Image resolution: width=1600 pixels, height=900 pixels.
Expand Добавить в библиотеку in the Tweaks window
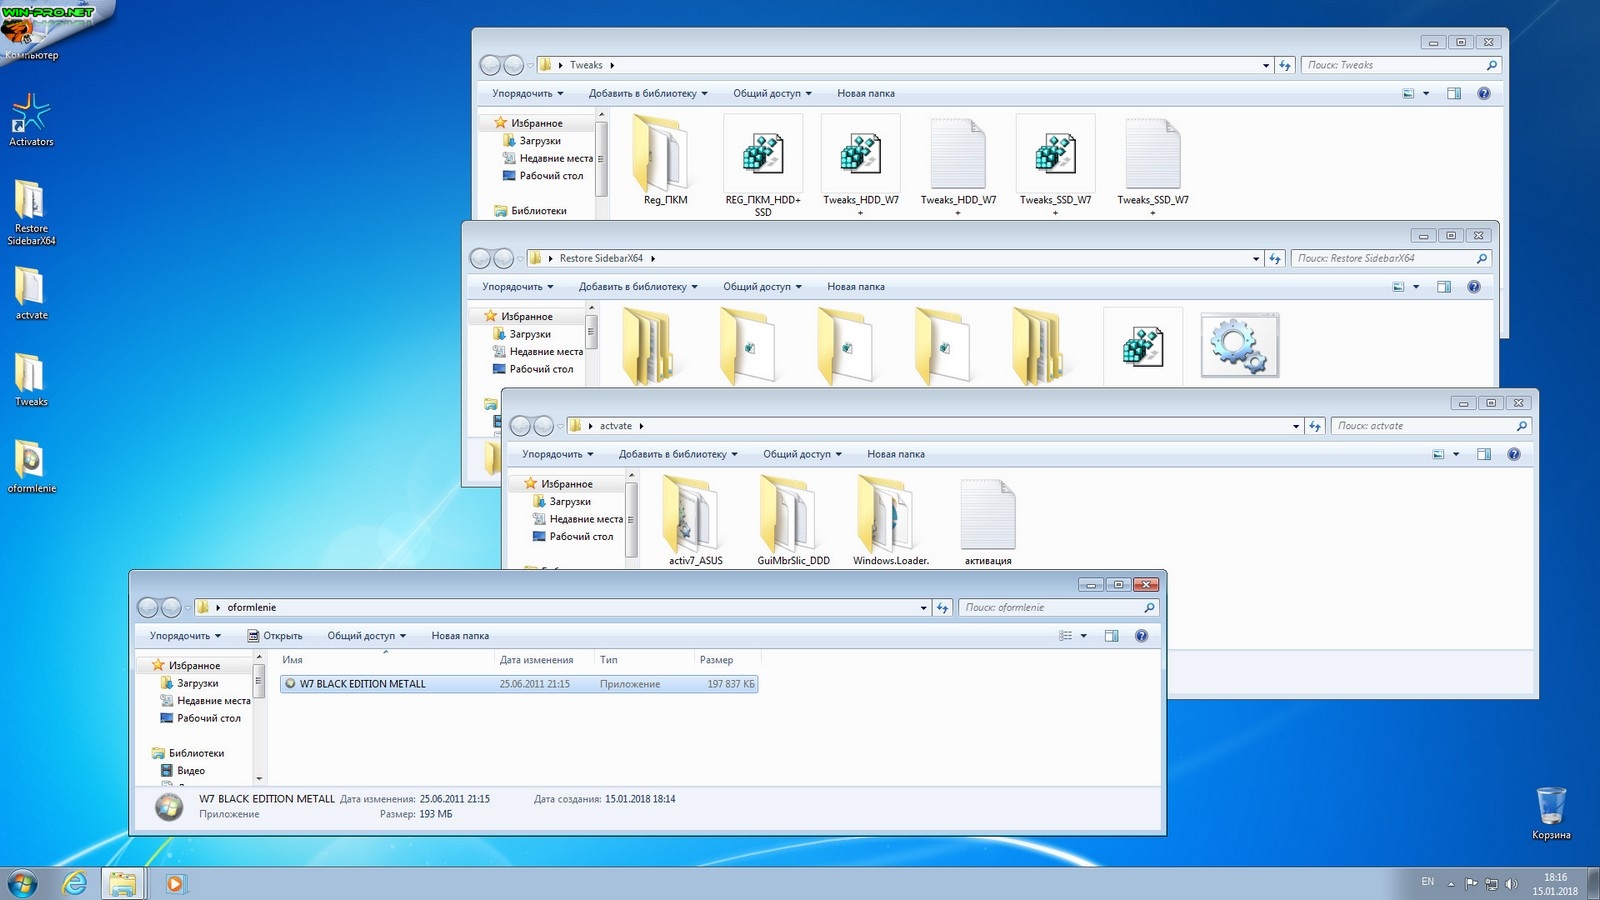point(647,94)
